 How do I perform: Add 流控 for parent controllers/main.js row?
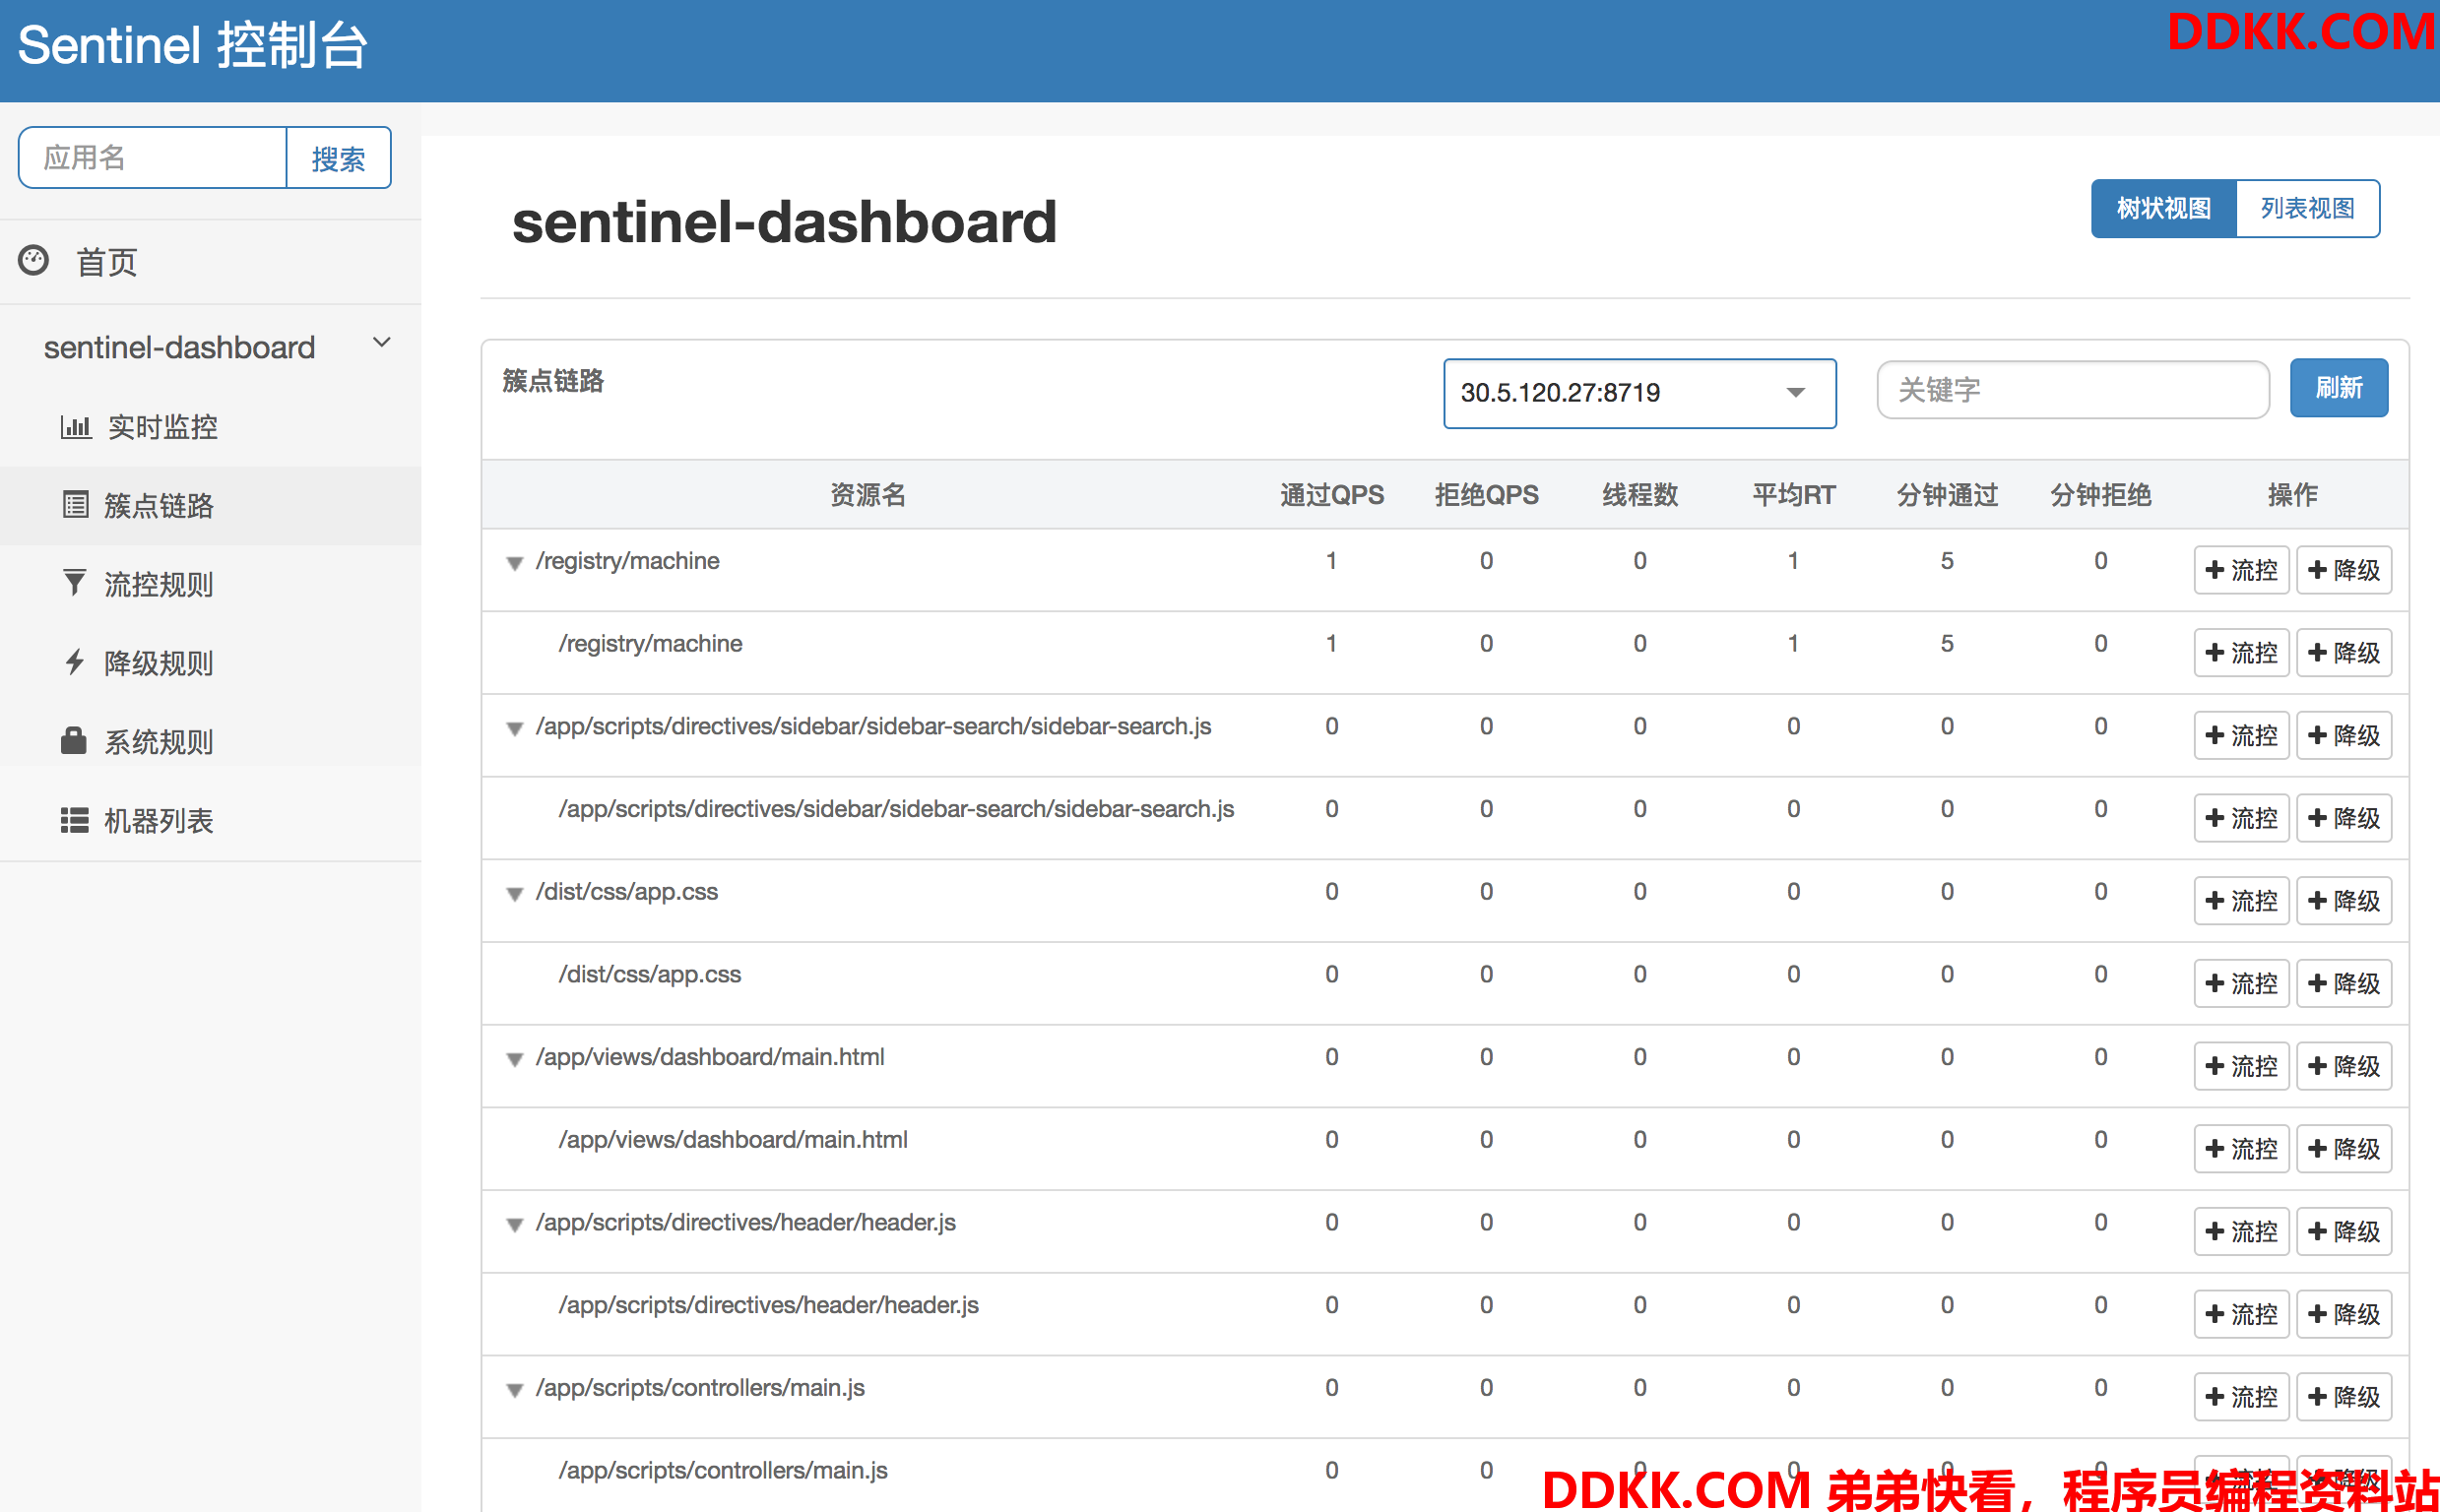(2241, 1397)
